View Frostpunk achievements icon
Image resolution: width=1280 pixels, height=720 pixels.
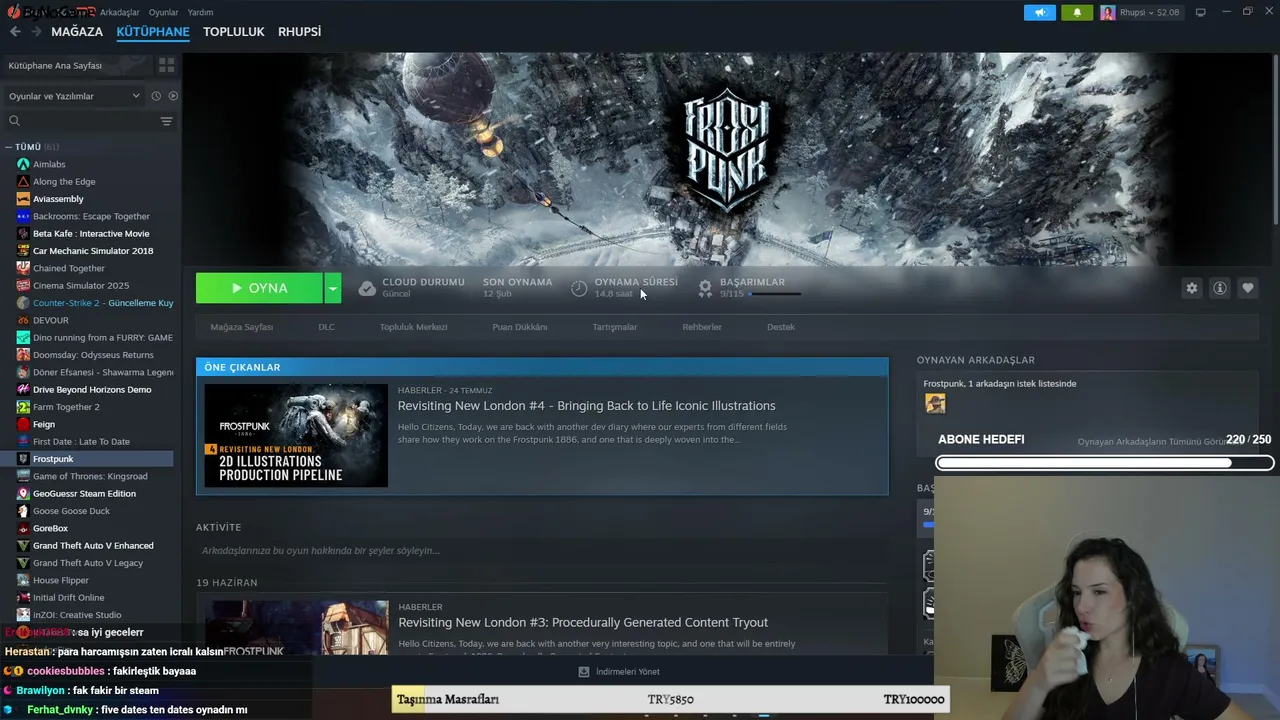coord(705,288)
